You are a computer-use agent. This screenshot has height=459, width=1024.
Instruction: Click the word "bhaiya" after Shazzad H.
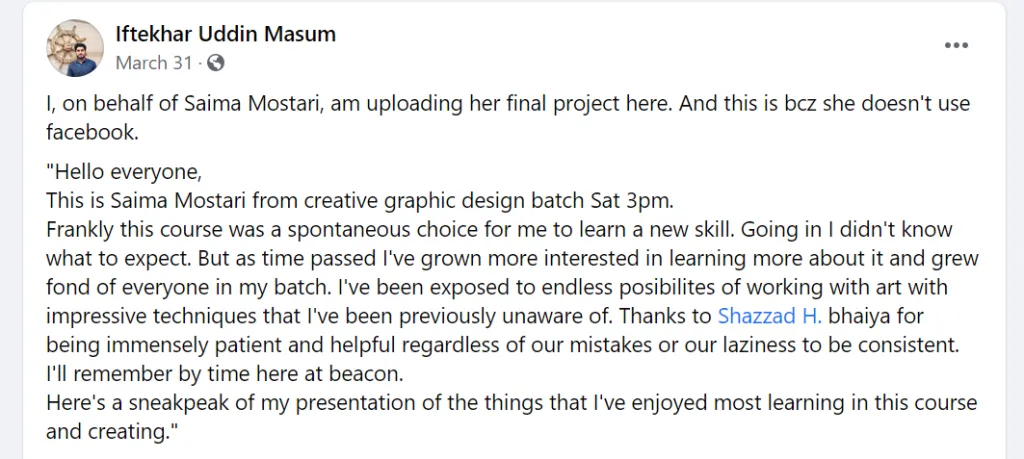point(861,317)
